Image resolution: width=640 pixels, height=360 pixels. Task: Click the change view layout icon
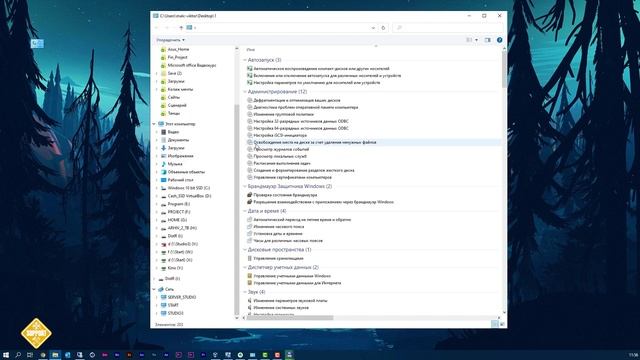(469, 40)
